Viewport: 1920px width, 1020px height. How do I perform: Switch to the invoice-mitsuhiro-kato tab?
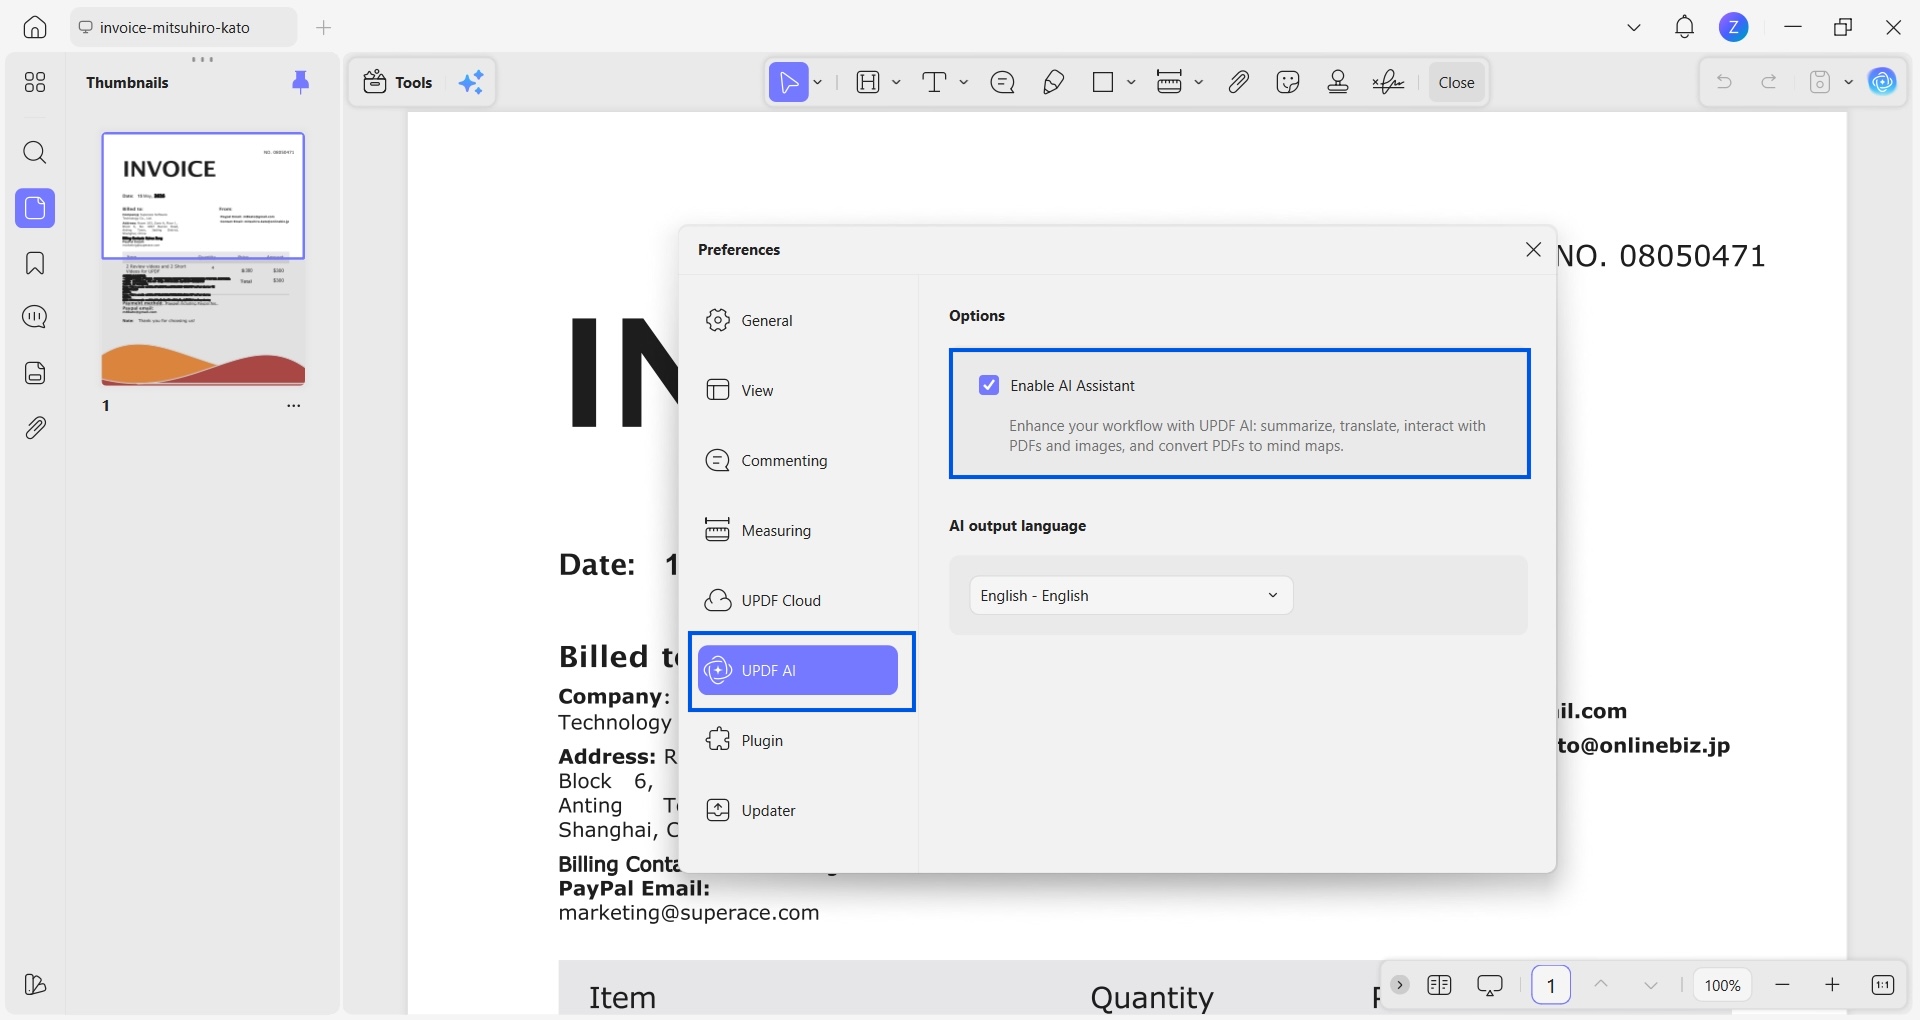pyautogui.click(x=183, y=28)
